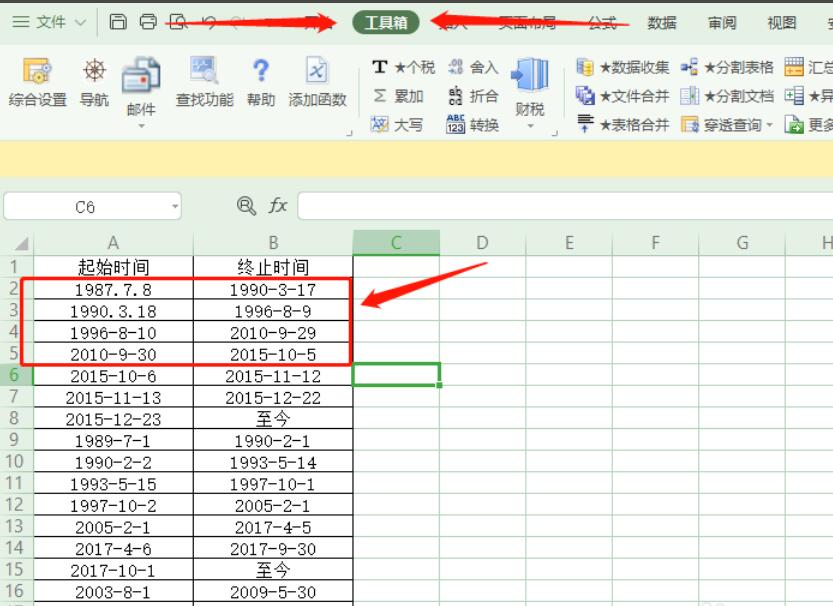Image resolution: width=833 pixels, height=606 pixels.
Task: Select cell containing 2015-12-23
Action: tap(113, 419)
